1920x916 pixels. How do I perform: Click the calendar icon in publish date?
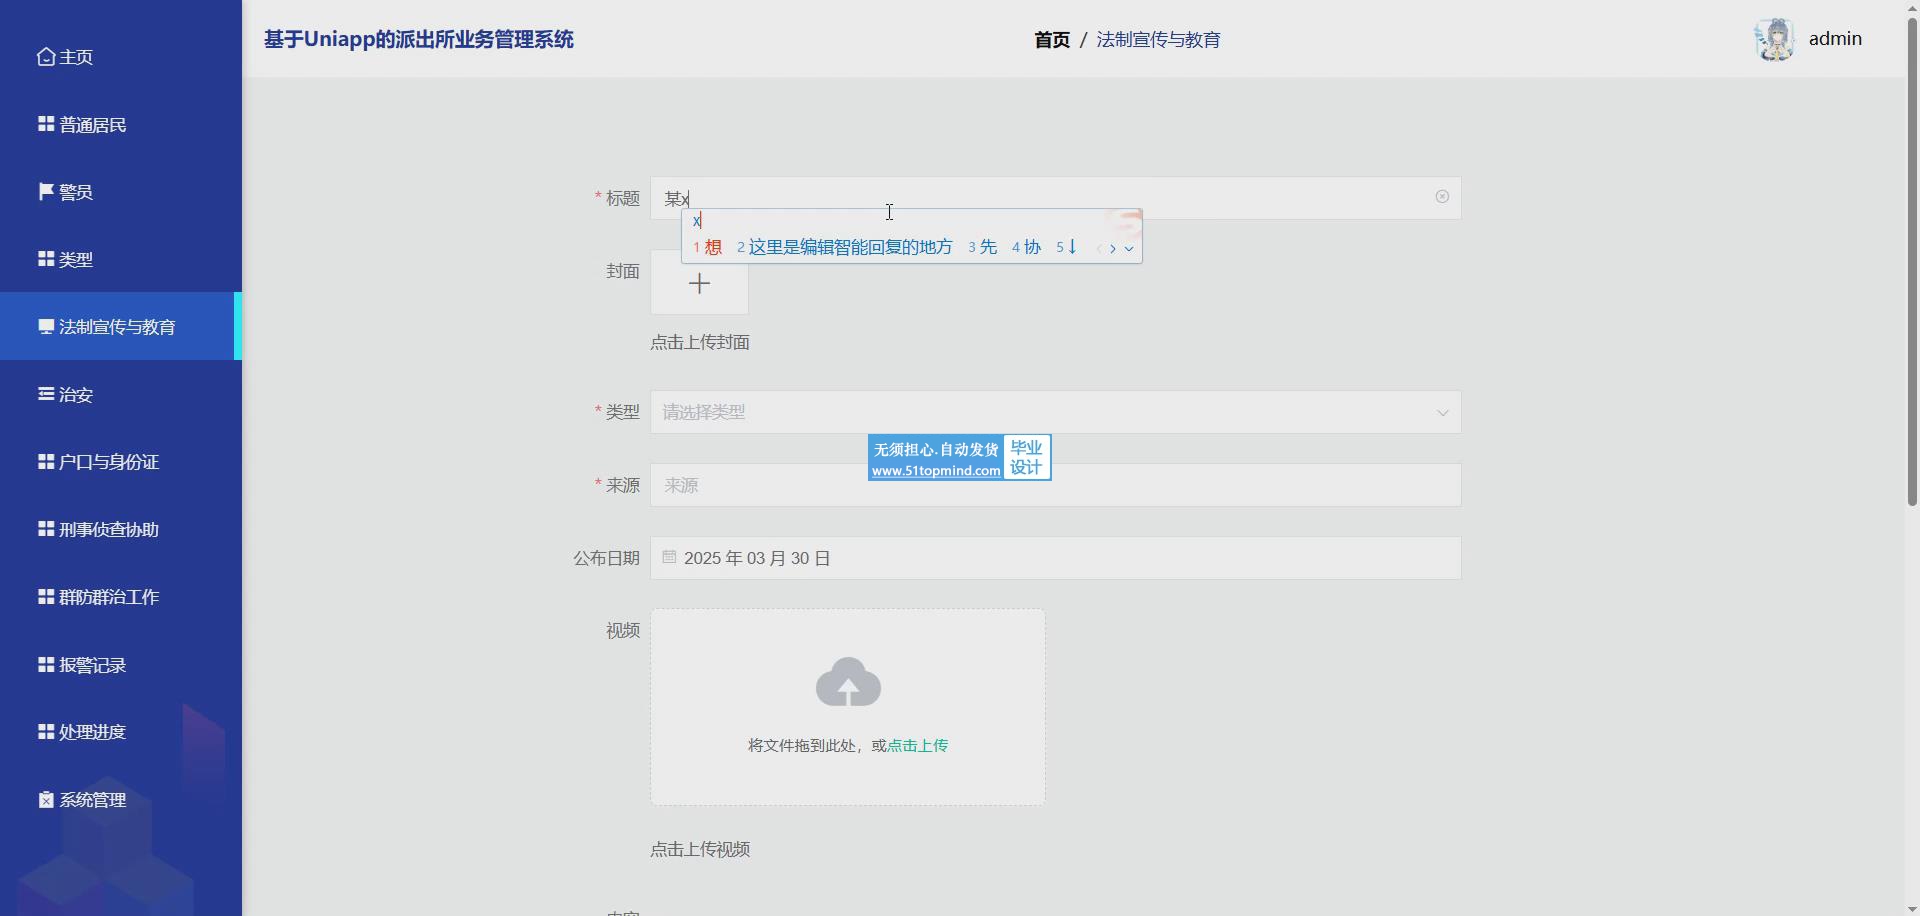tap(669, 557)
